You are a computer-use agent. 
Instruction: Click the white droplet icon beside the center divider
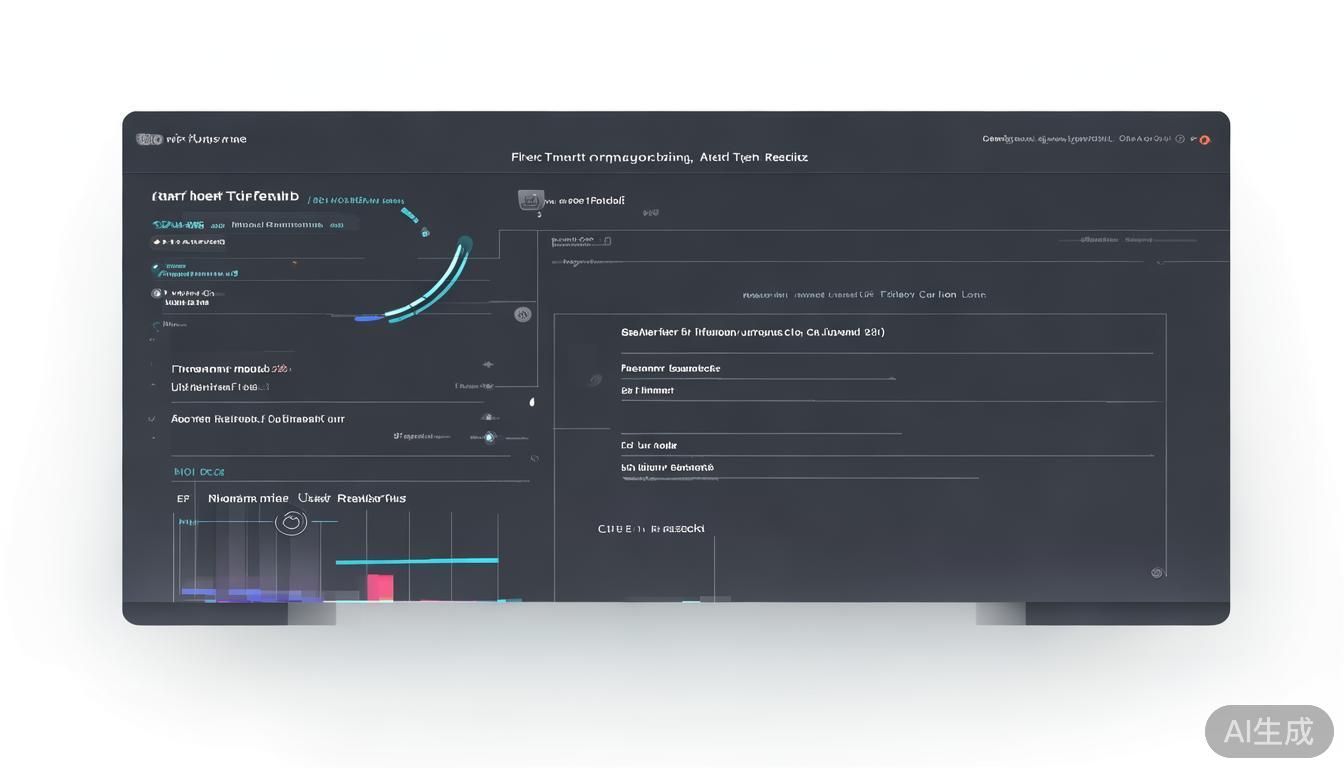click(532, 402)
